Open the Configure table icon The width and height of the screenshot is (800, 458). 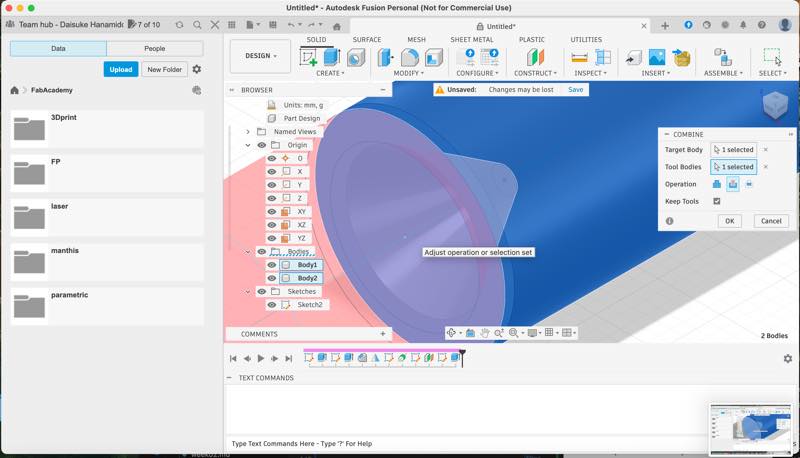click(489, 57)
